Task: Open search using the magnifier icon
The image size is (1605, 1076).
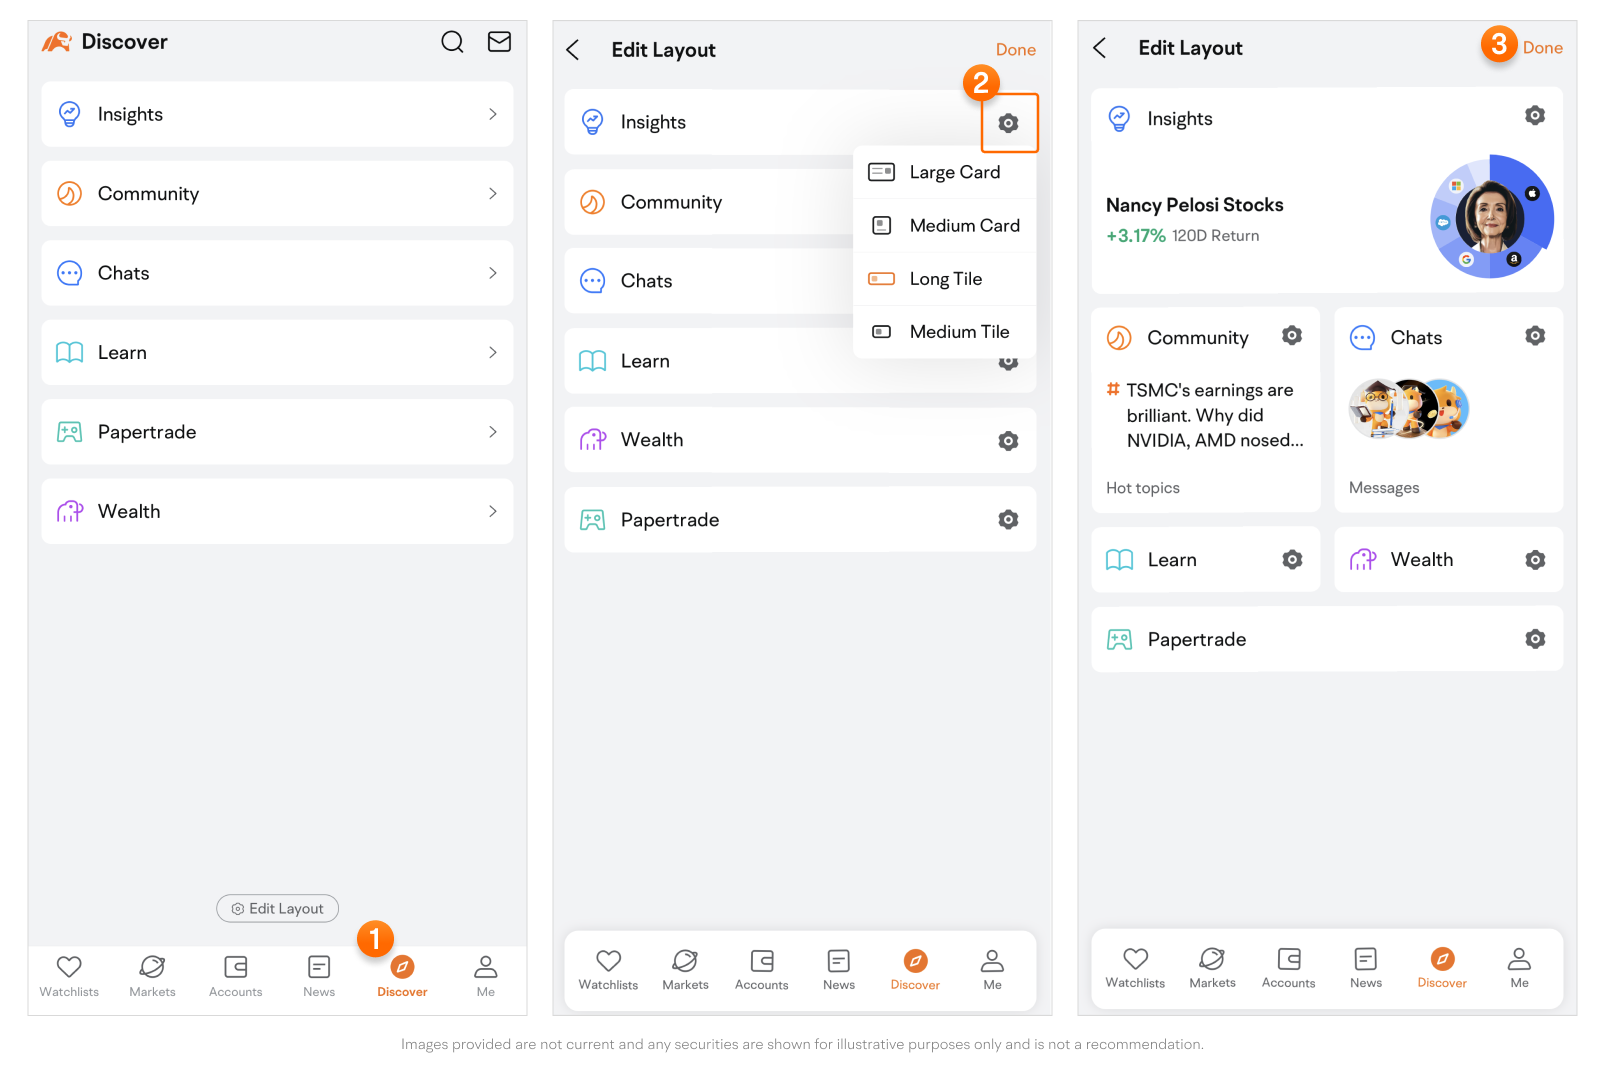Action: click(x=452, y=42)
